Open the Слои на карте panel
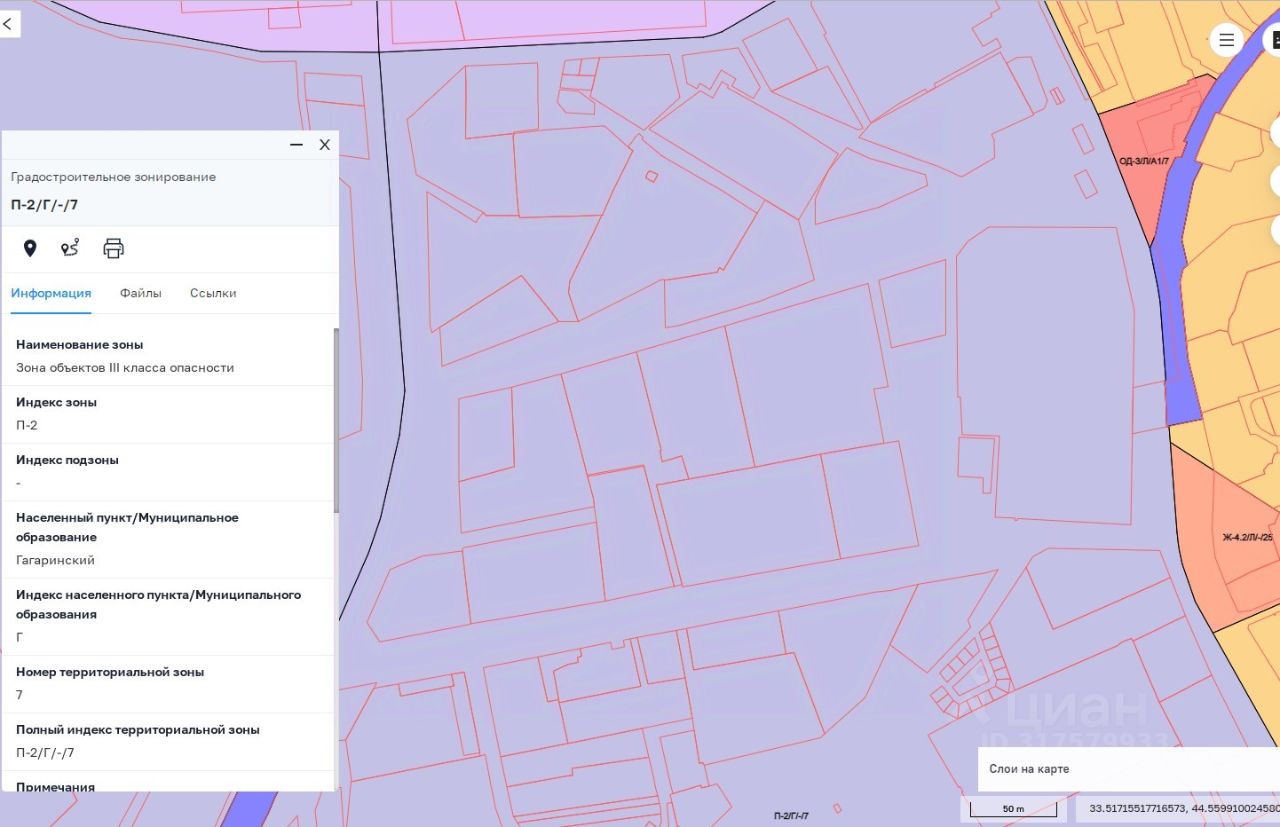1280x827 pixels. click(x=1129, y=769)
